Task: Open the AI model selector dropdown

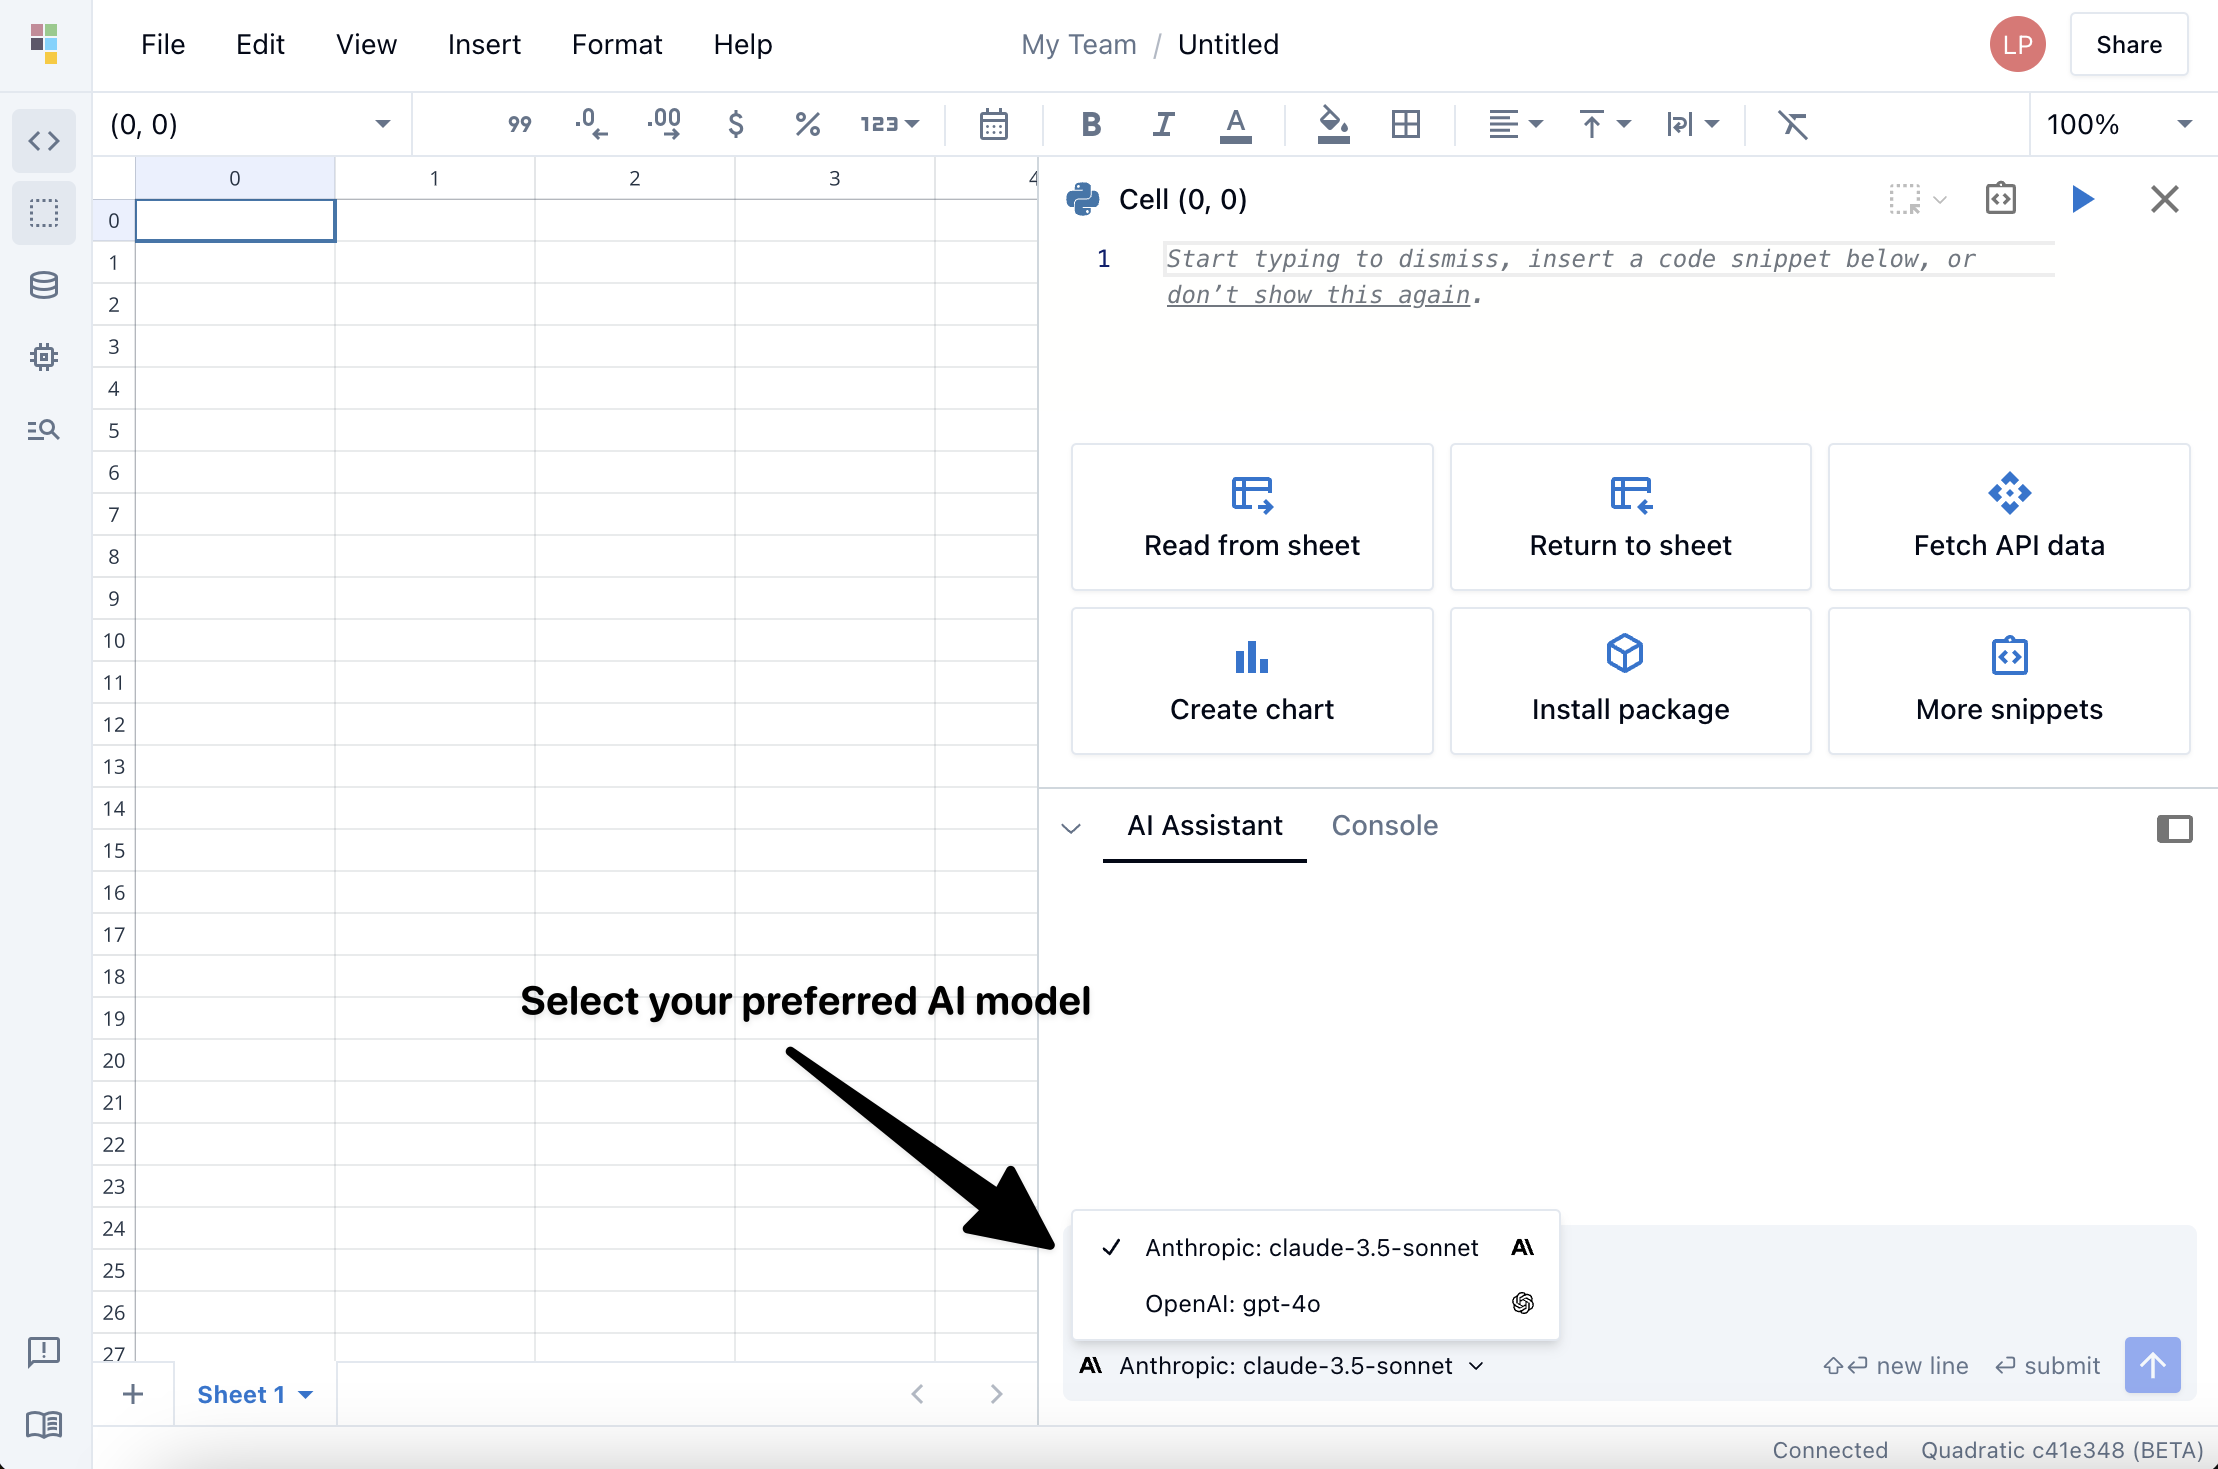Action: 1283,1366
